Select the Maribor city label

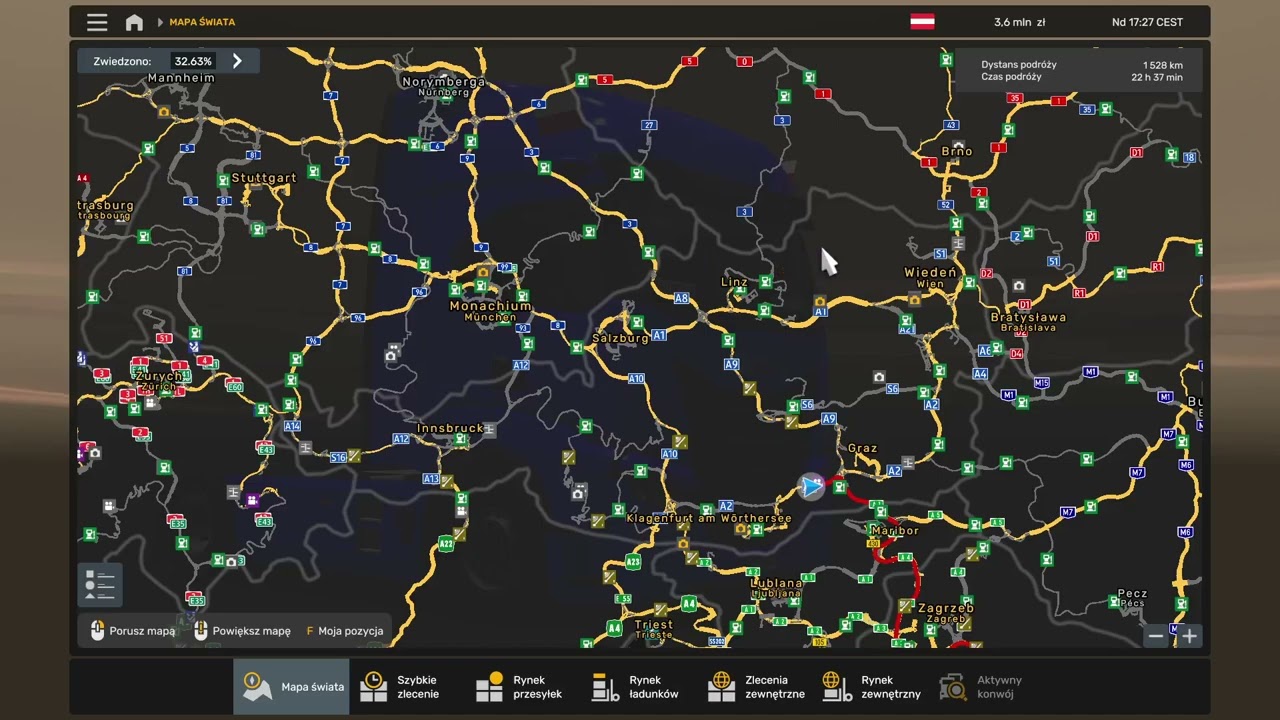(894, 530)
